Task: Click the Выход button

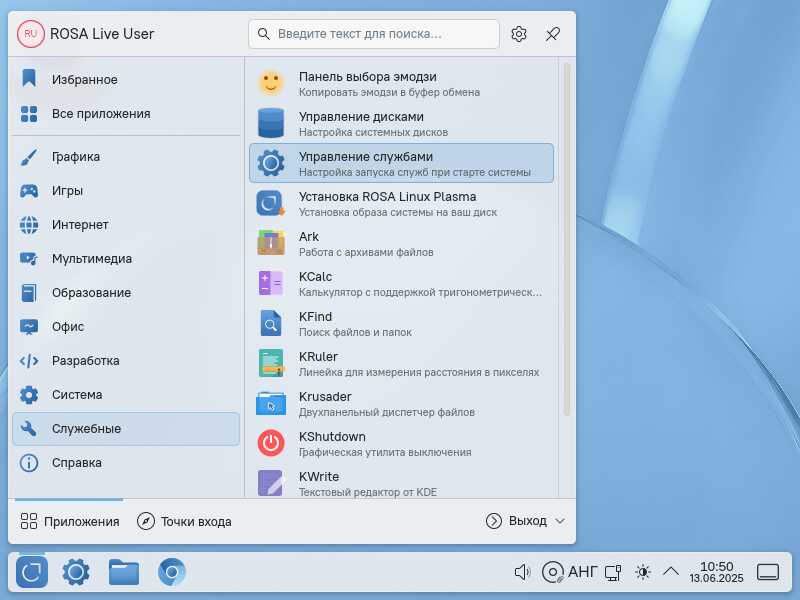Action: coord(516,521)
